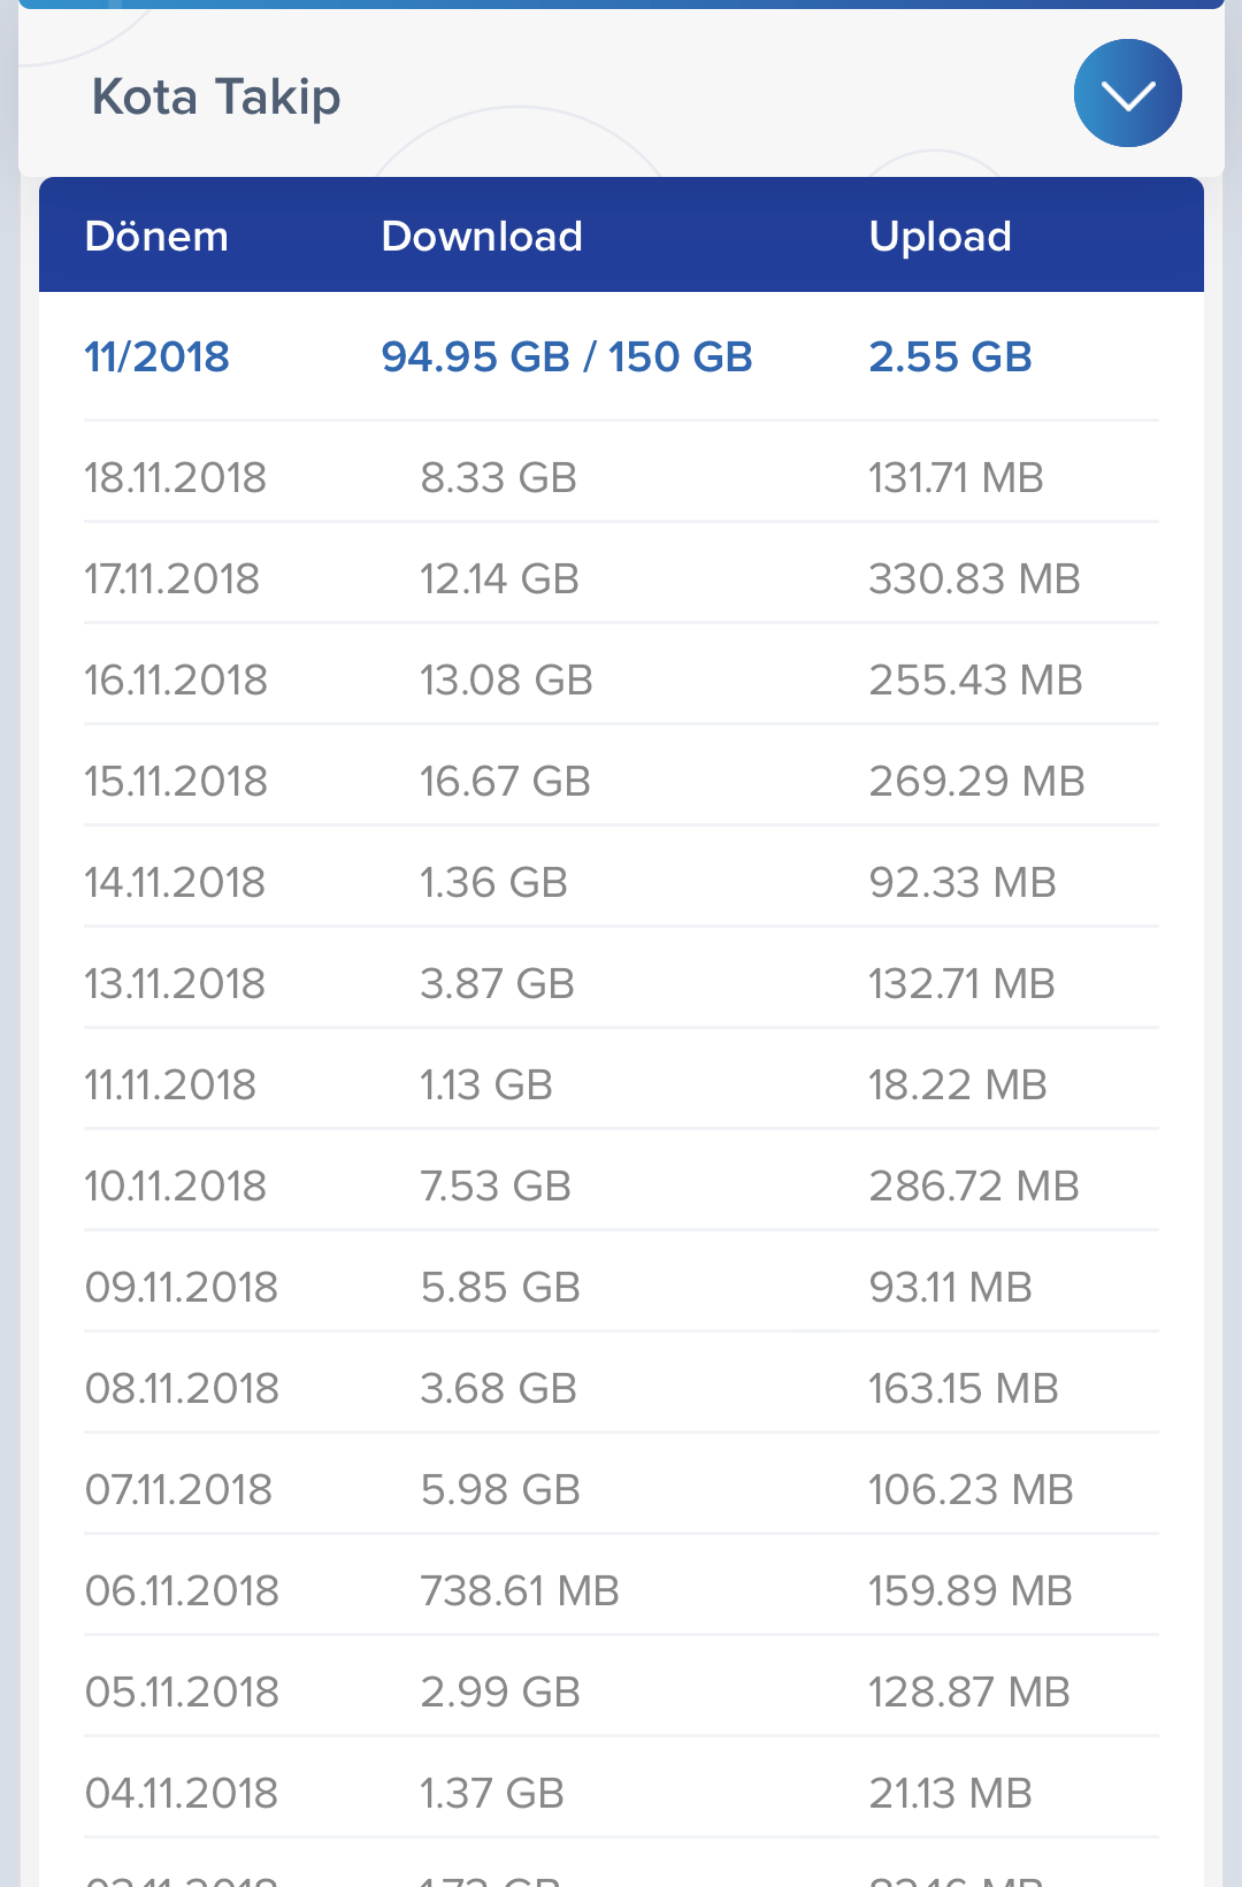
Task: Collapse the Kota Takip section chevron
Action: (x=1127, y=93)
